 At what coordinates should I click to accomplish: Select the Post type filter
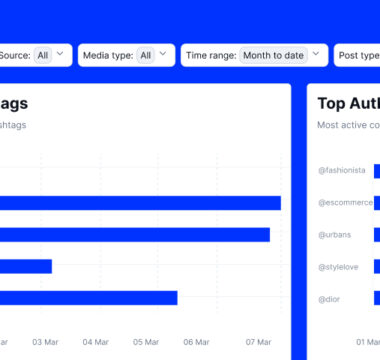(357, 55)
